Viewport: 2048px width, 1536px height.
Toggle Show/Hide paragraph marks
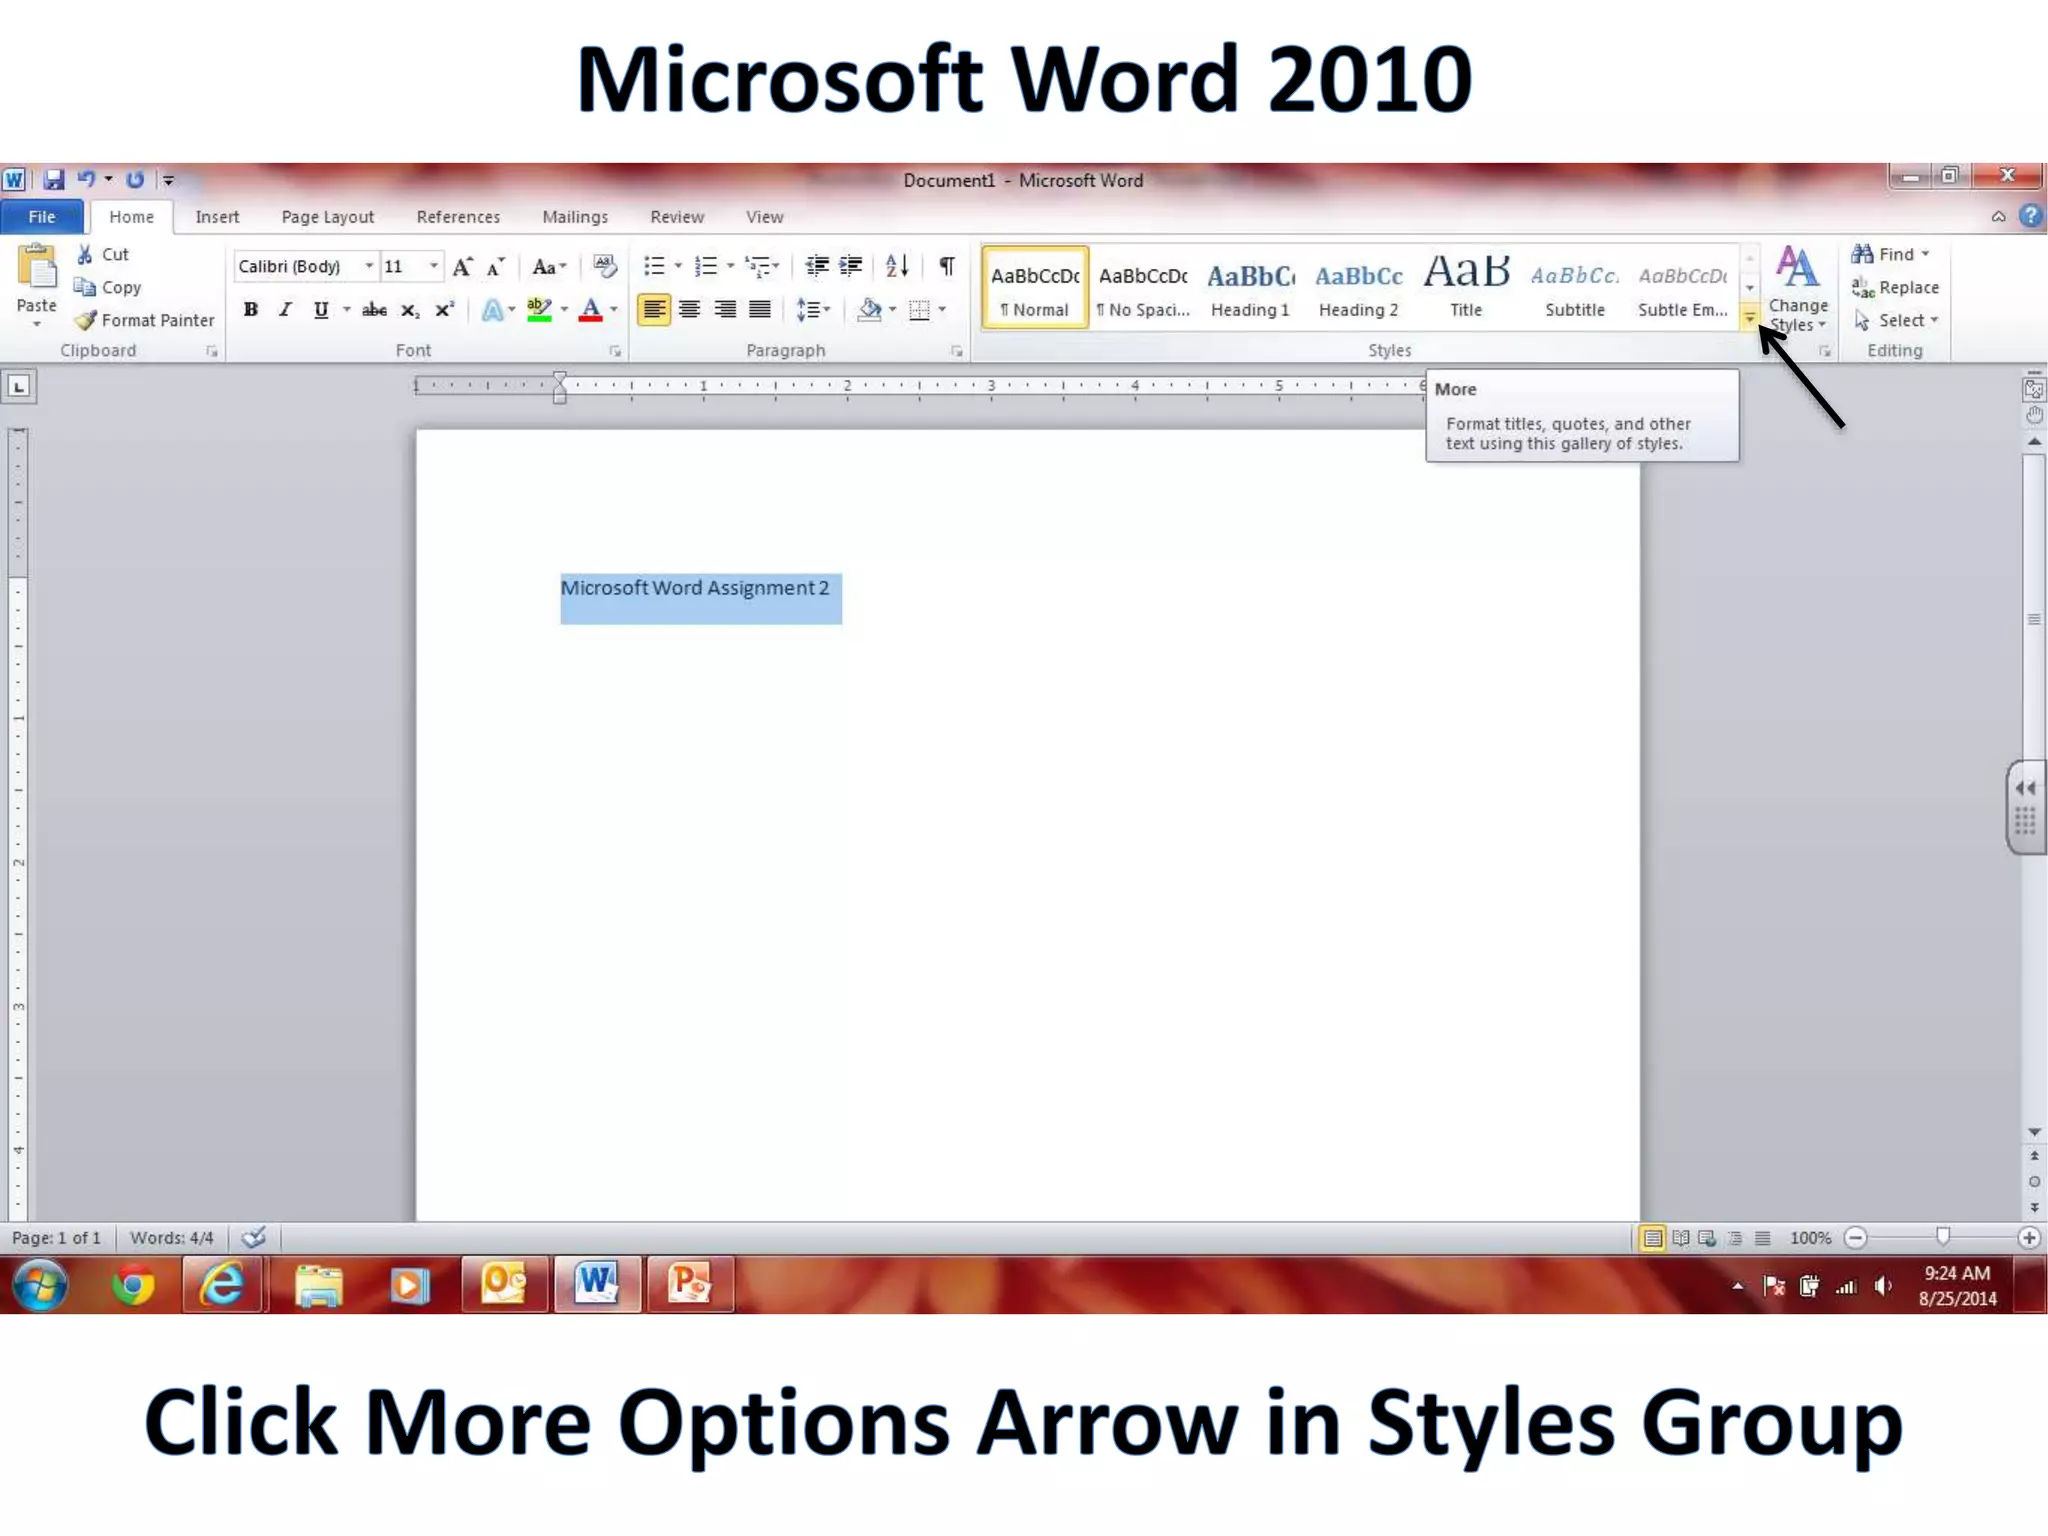(x=946, y=266)
